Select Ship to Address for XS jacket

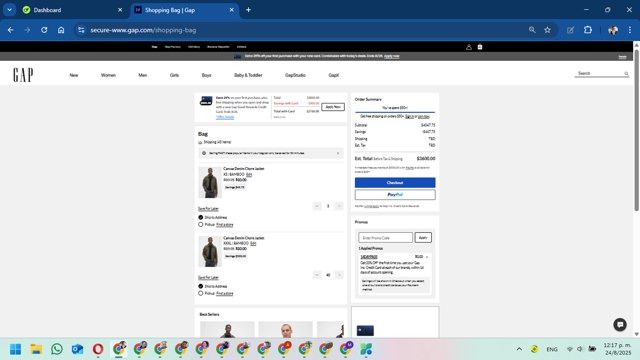pyautogui.click(x=200, y=218)
